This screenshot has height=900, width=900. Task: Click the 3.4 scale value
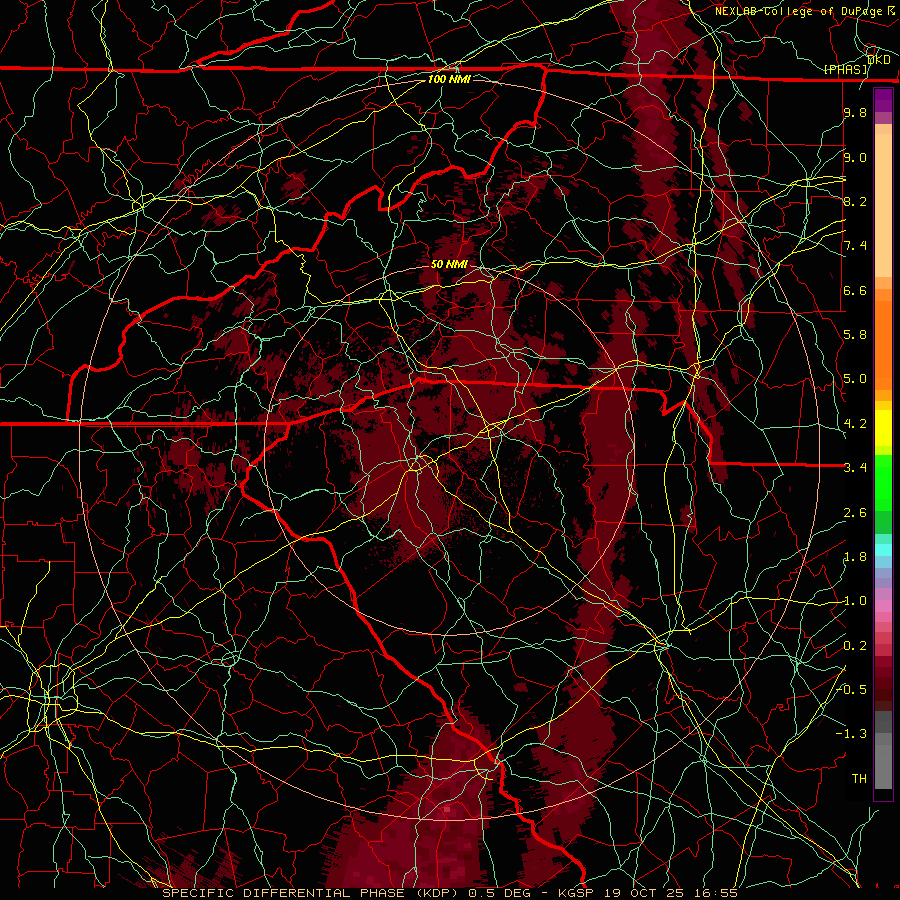click(x=855, y=467)
